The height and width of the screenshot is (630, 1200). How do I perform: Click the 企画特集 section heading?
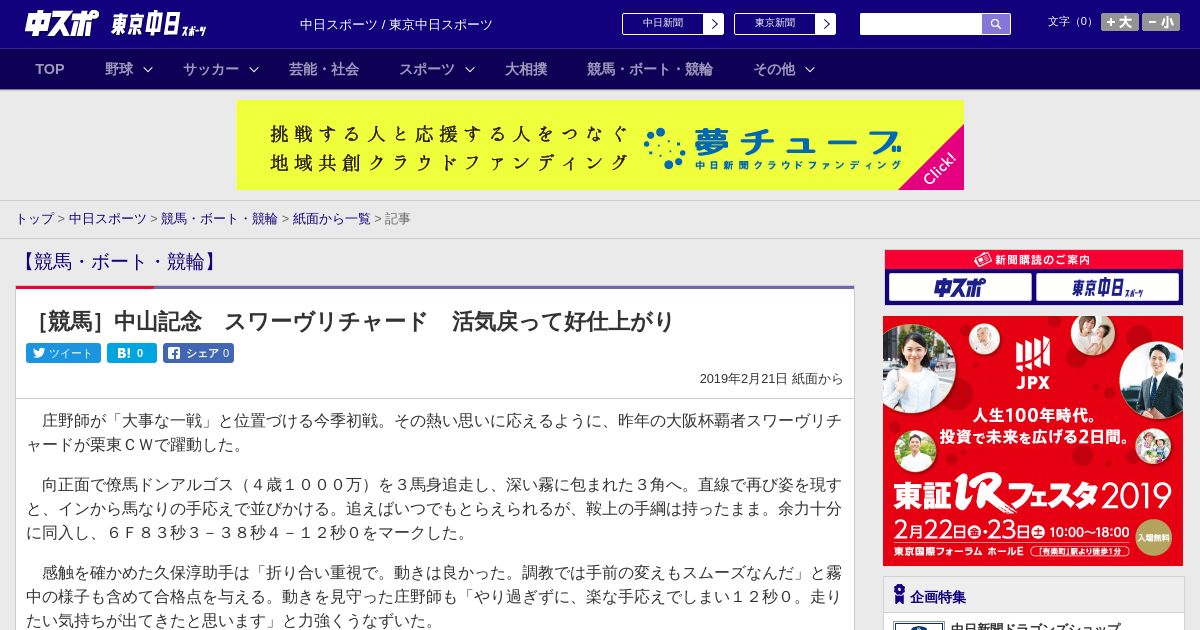[938, 597]
